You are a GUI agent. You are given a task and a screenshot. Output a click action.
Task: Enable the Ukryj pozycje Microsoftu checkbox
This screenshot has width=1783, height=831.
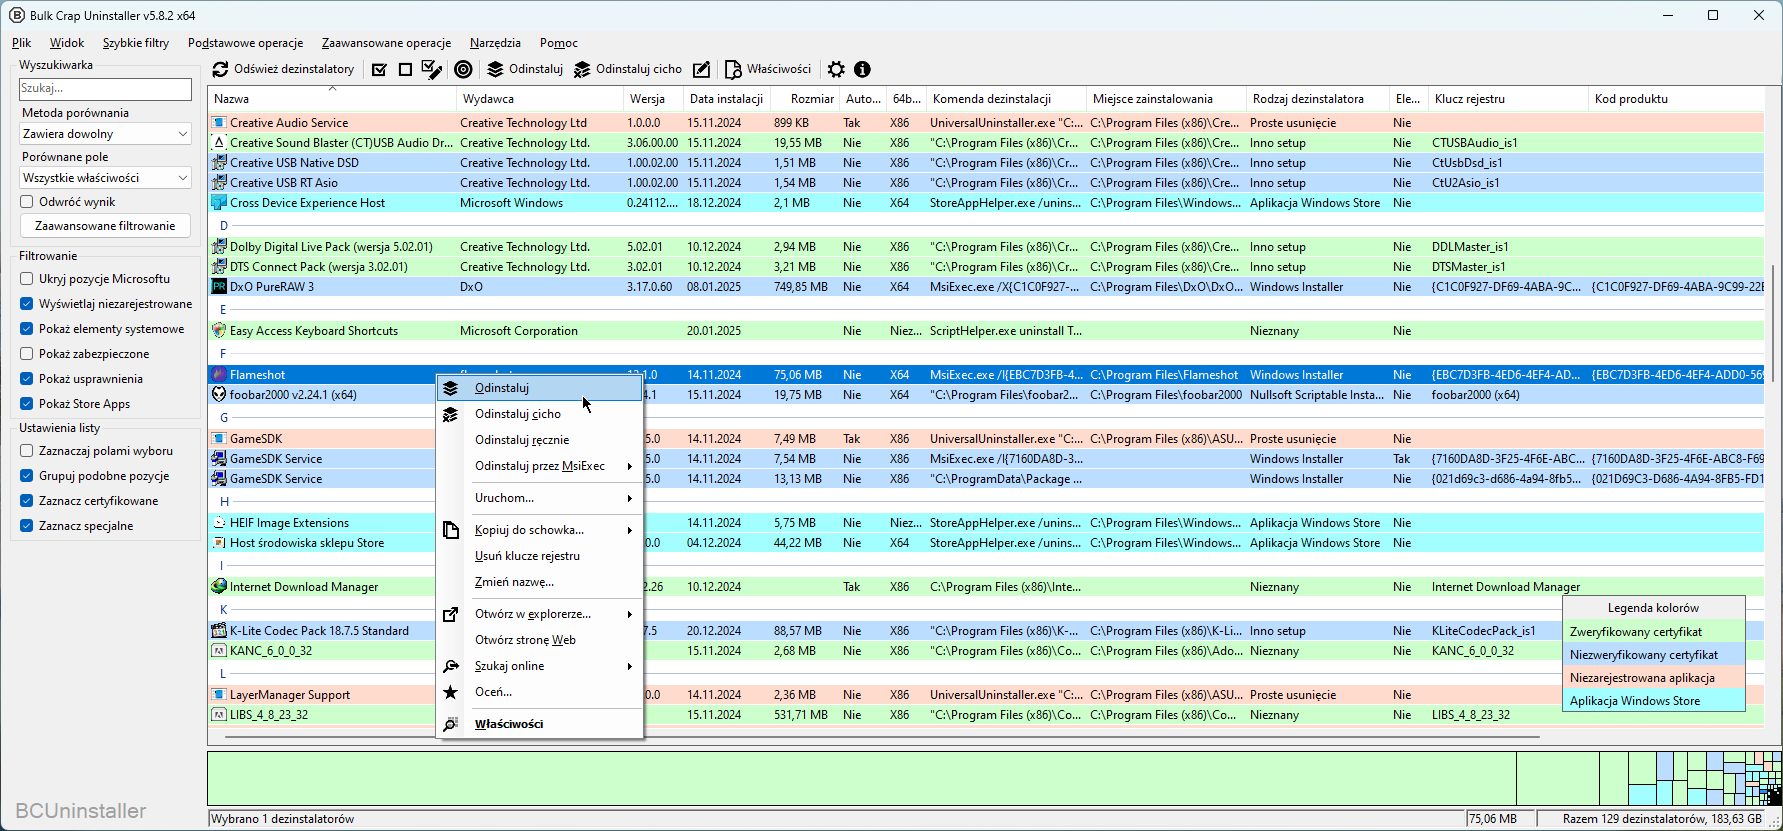point(27,279)
